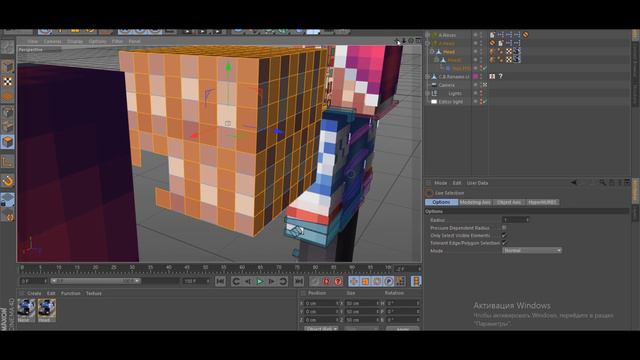
Task: Open the film-strip playback options icon
Action: pos(416,281)
